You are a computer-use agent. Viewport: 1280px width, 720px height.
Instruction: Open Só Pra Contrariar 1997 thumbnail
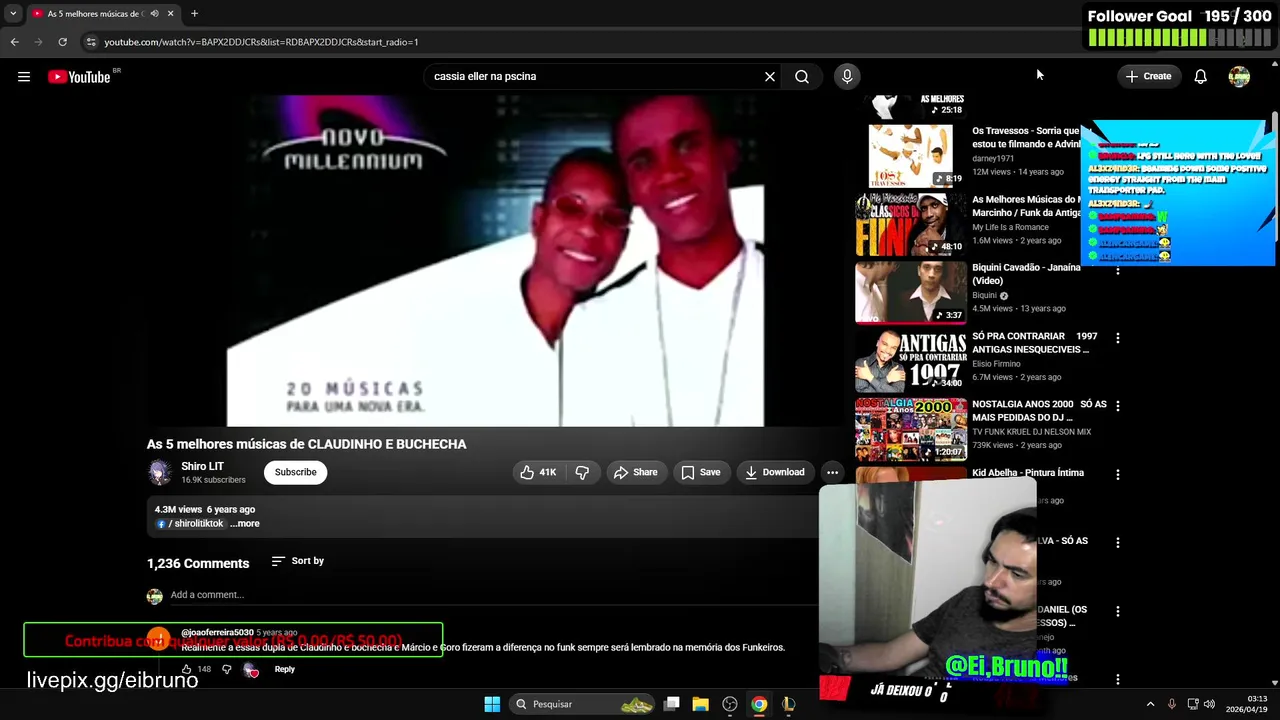[x=911, y=360]
